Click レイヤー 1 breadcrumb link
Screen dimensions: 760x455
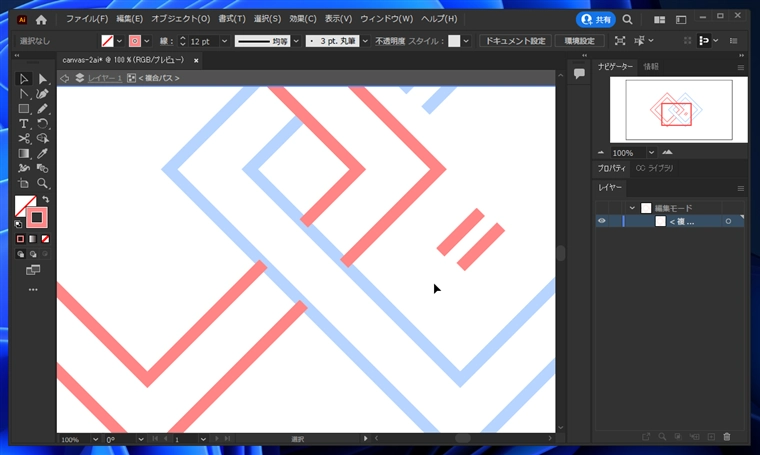(105, 78)
